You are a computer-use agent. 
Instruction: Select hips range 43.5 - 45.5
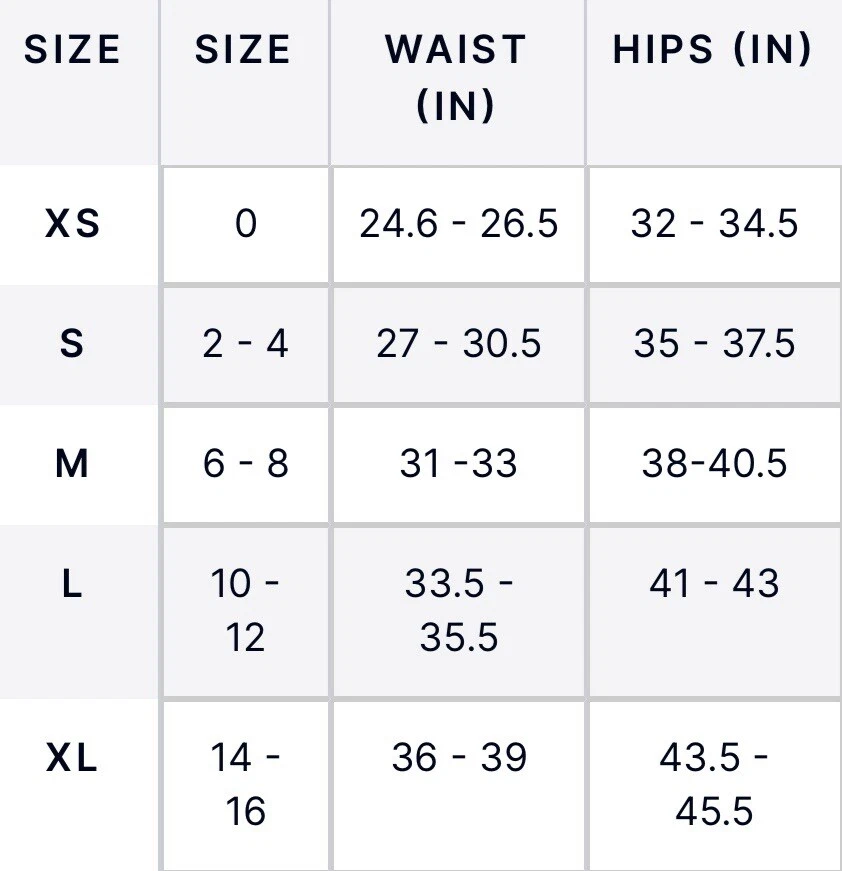(x=714, y=785)
